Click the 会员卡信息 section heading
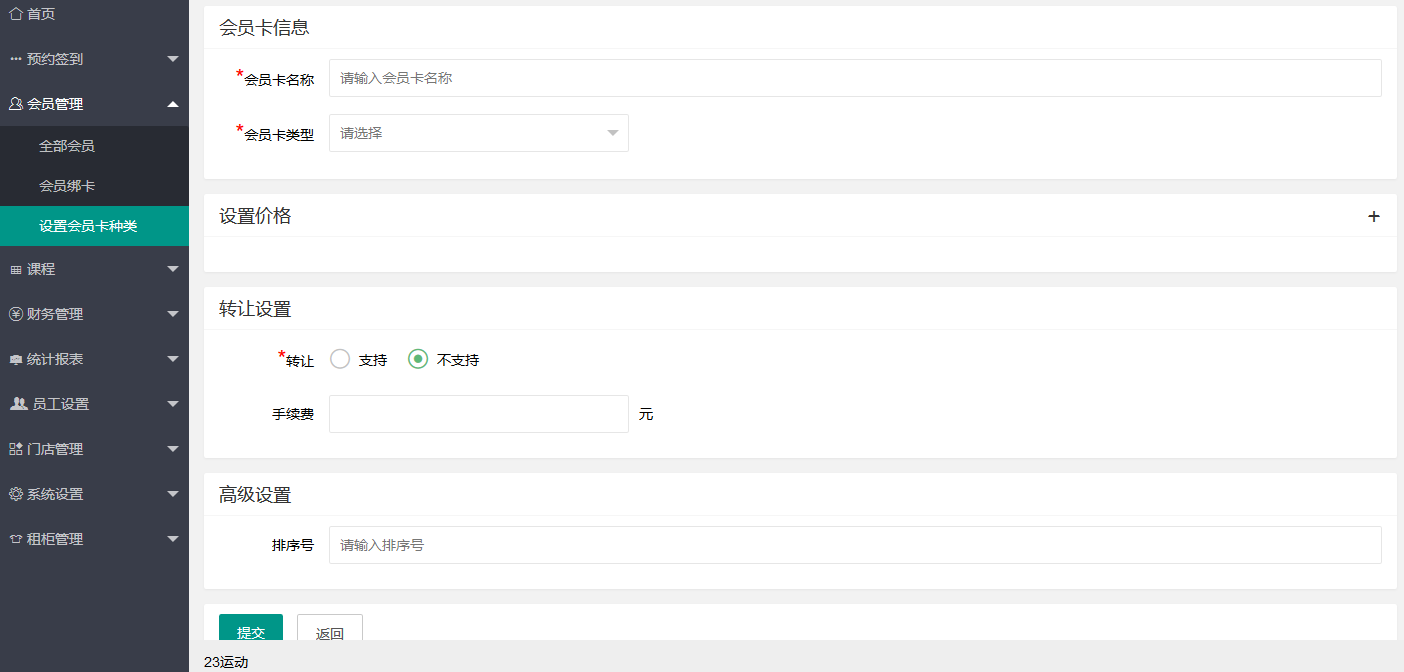 coord(264,28)
